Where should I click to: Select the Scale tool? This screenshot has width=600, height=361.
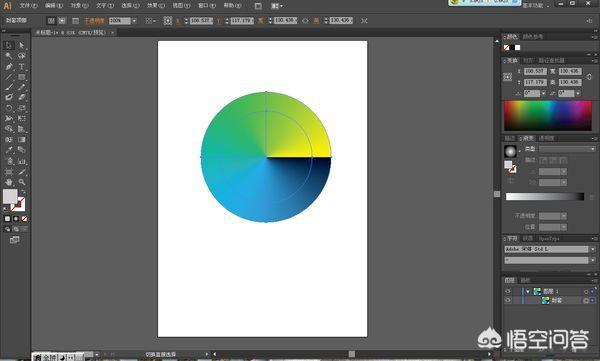[x=22, y=108]
